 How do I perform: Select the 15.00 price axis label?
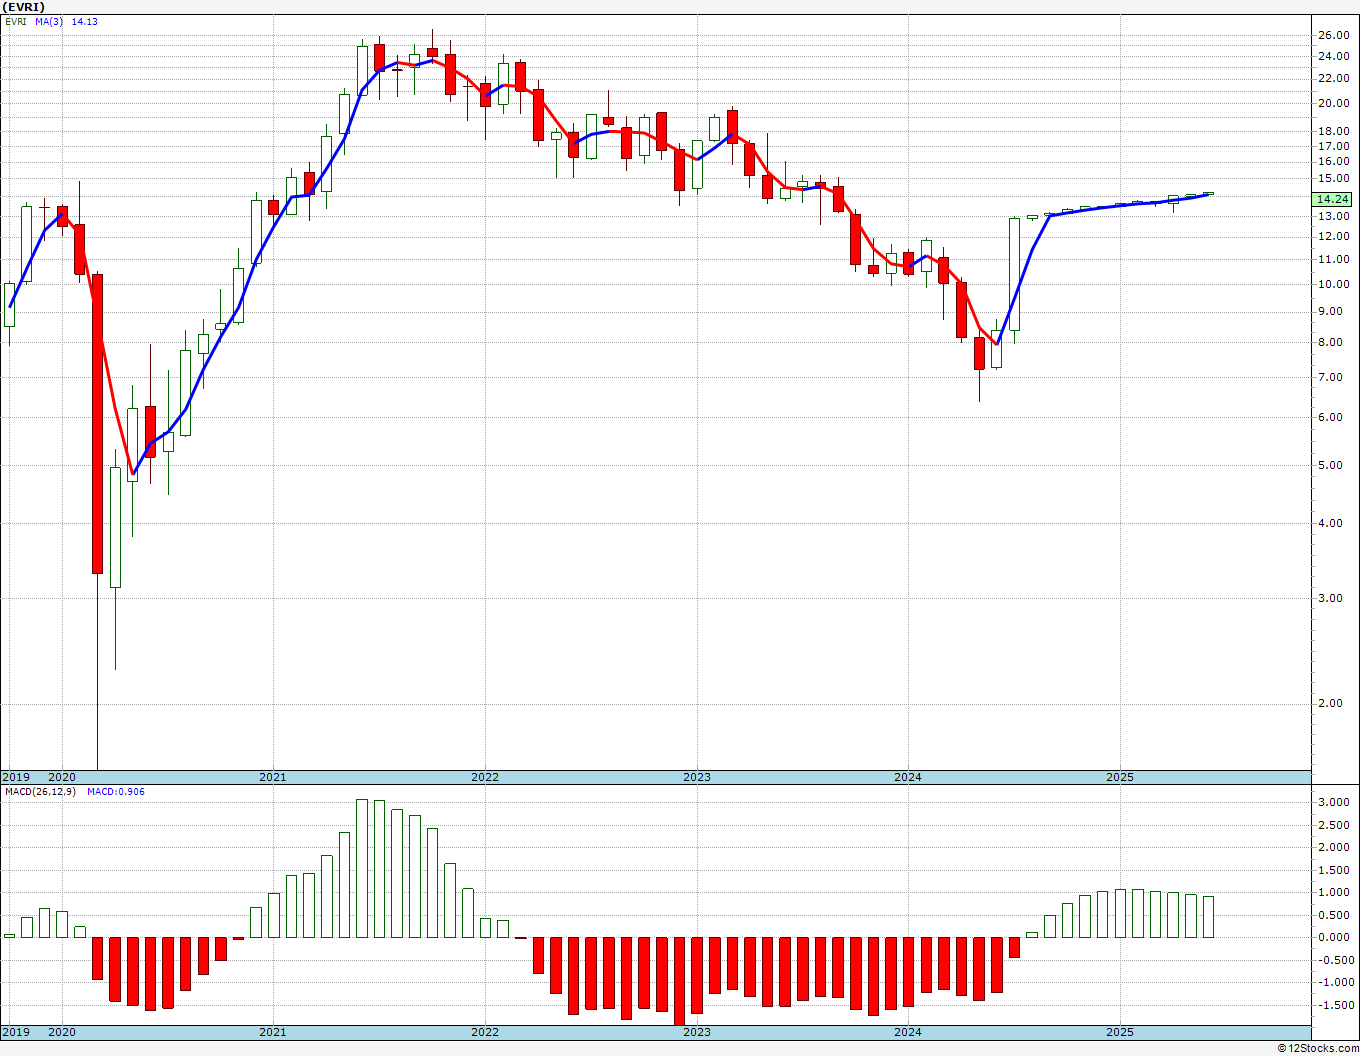pyautogui.click(x=1334, y=179)
